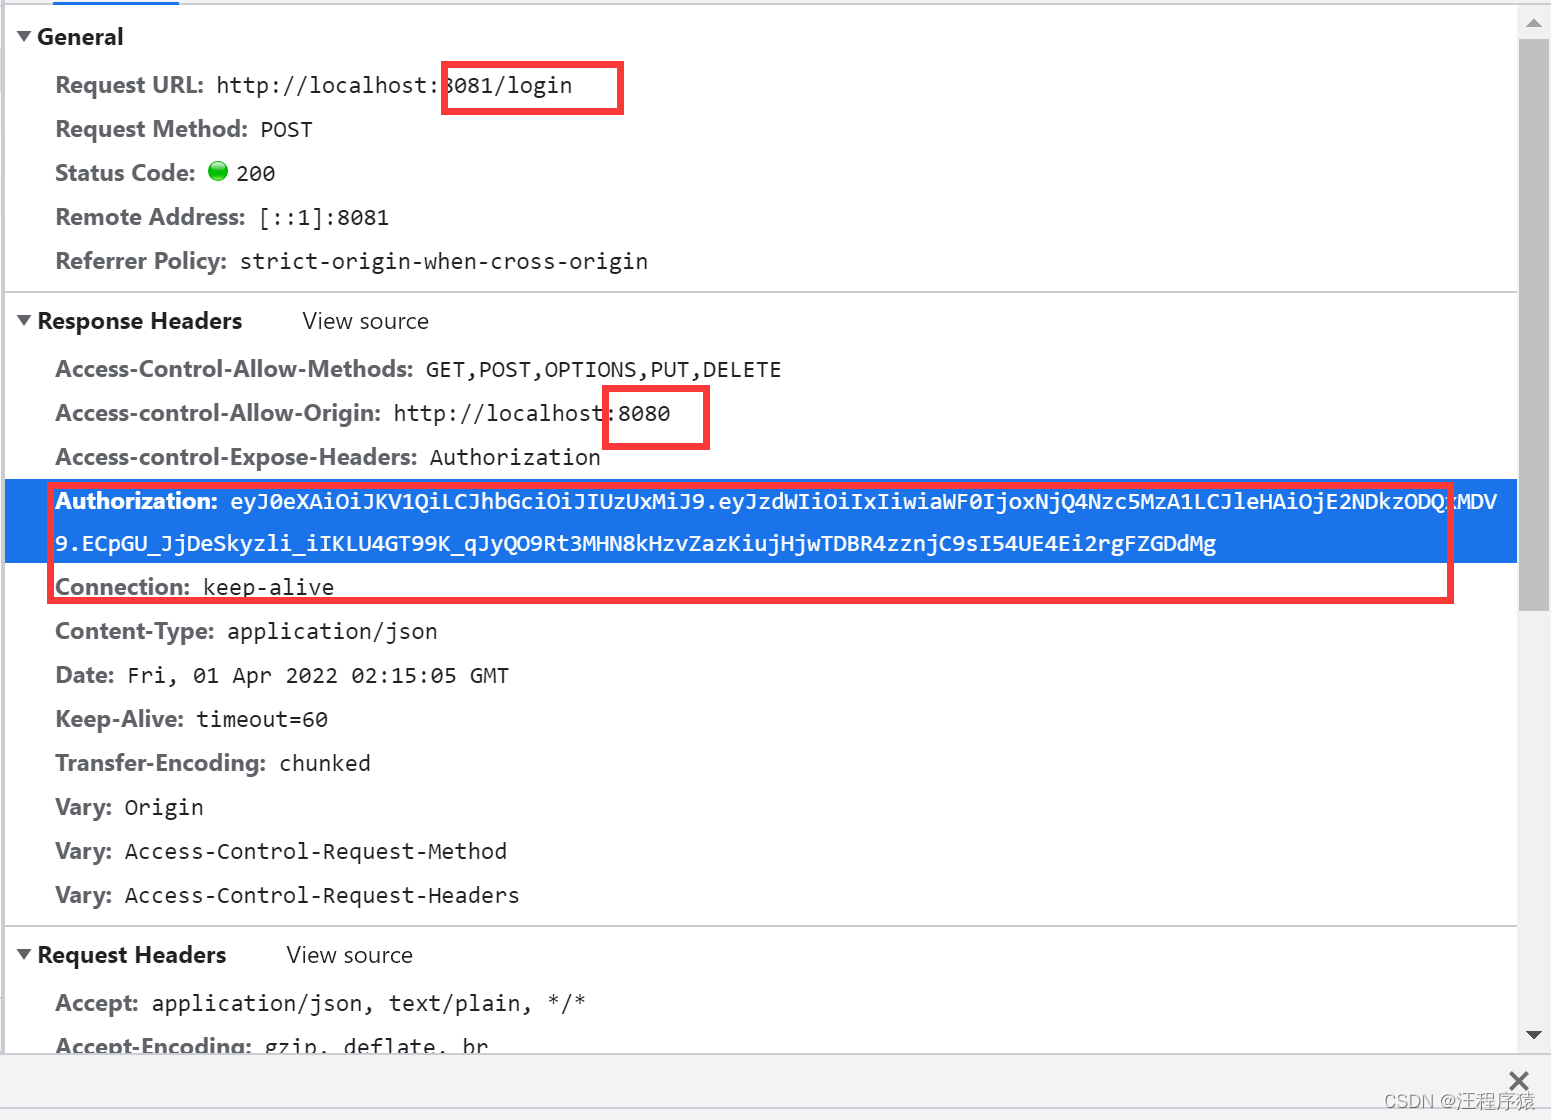Image resolution: width=1551 pixels, height=1120 pixels.
Task: Select the Date header row
Action: [761, 675]
